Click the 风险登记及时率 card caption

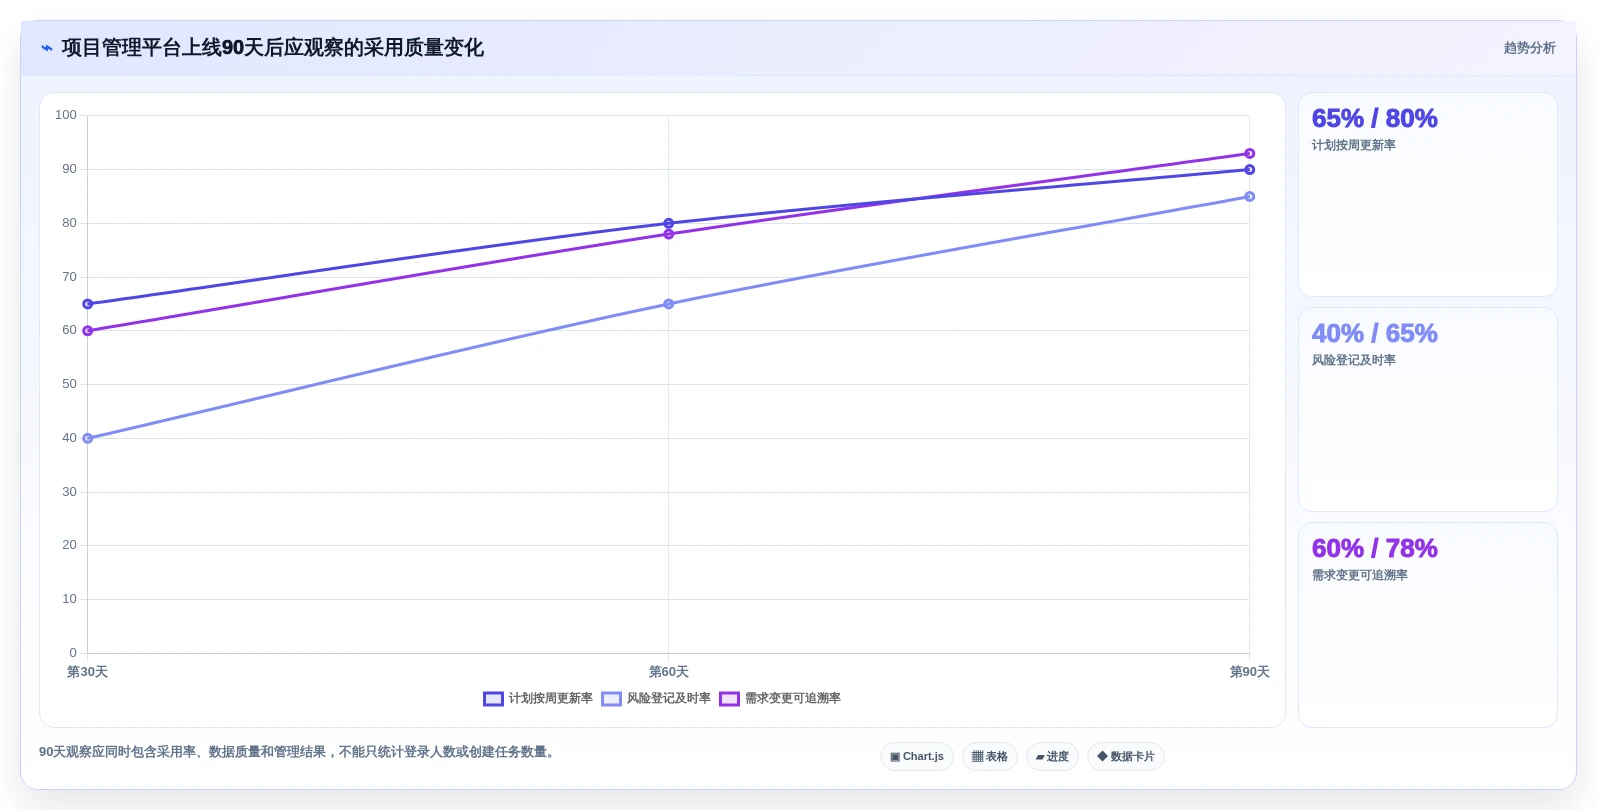tap(1354, 360)
